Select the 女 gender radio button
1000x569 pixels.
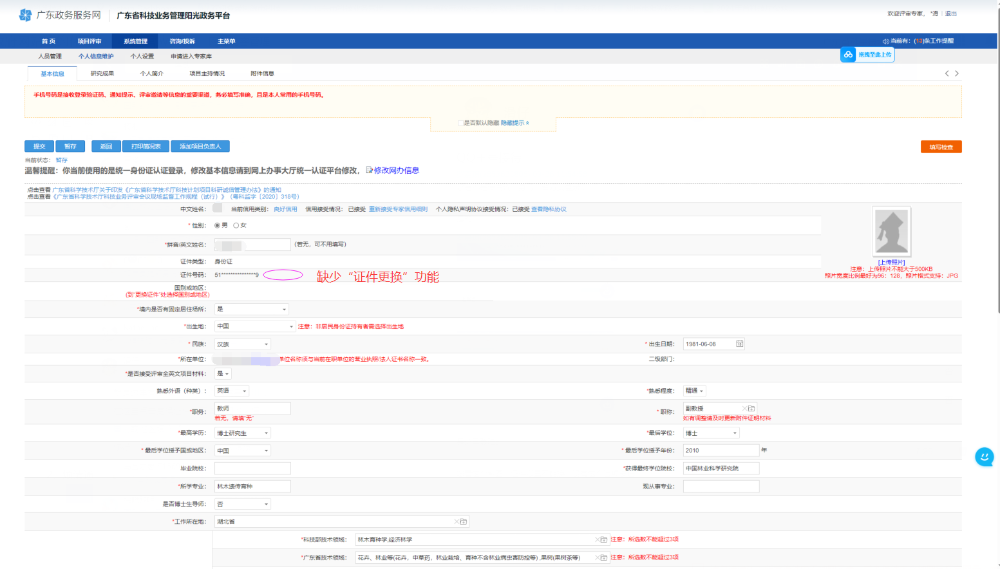pos(235,225)
